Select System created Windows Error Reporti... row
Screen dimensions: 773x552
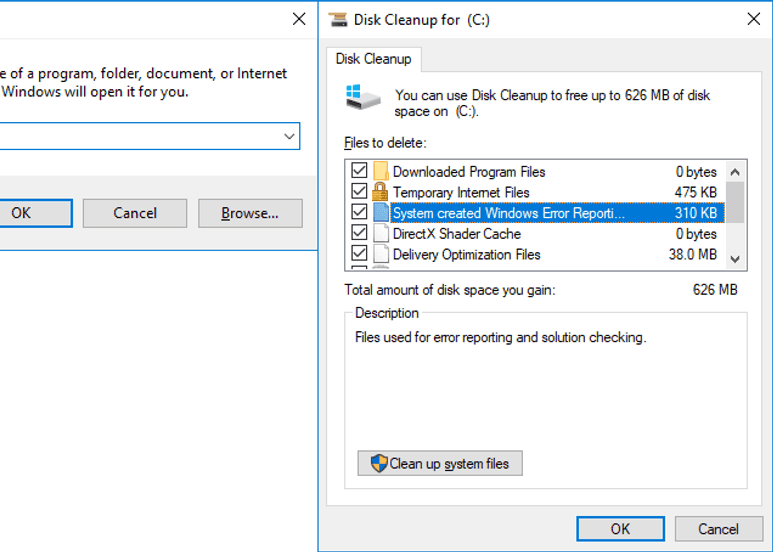(x=557, y=212)
